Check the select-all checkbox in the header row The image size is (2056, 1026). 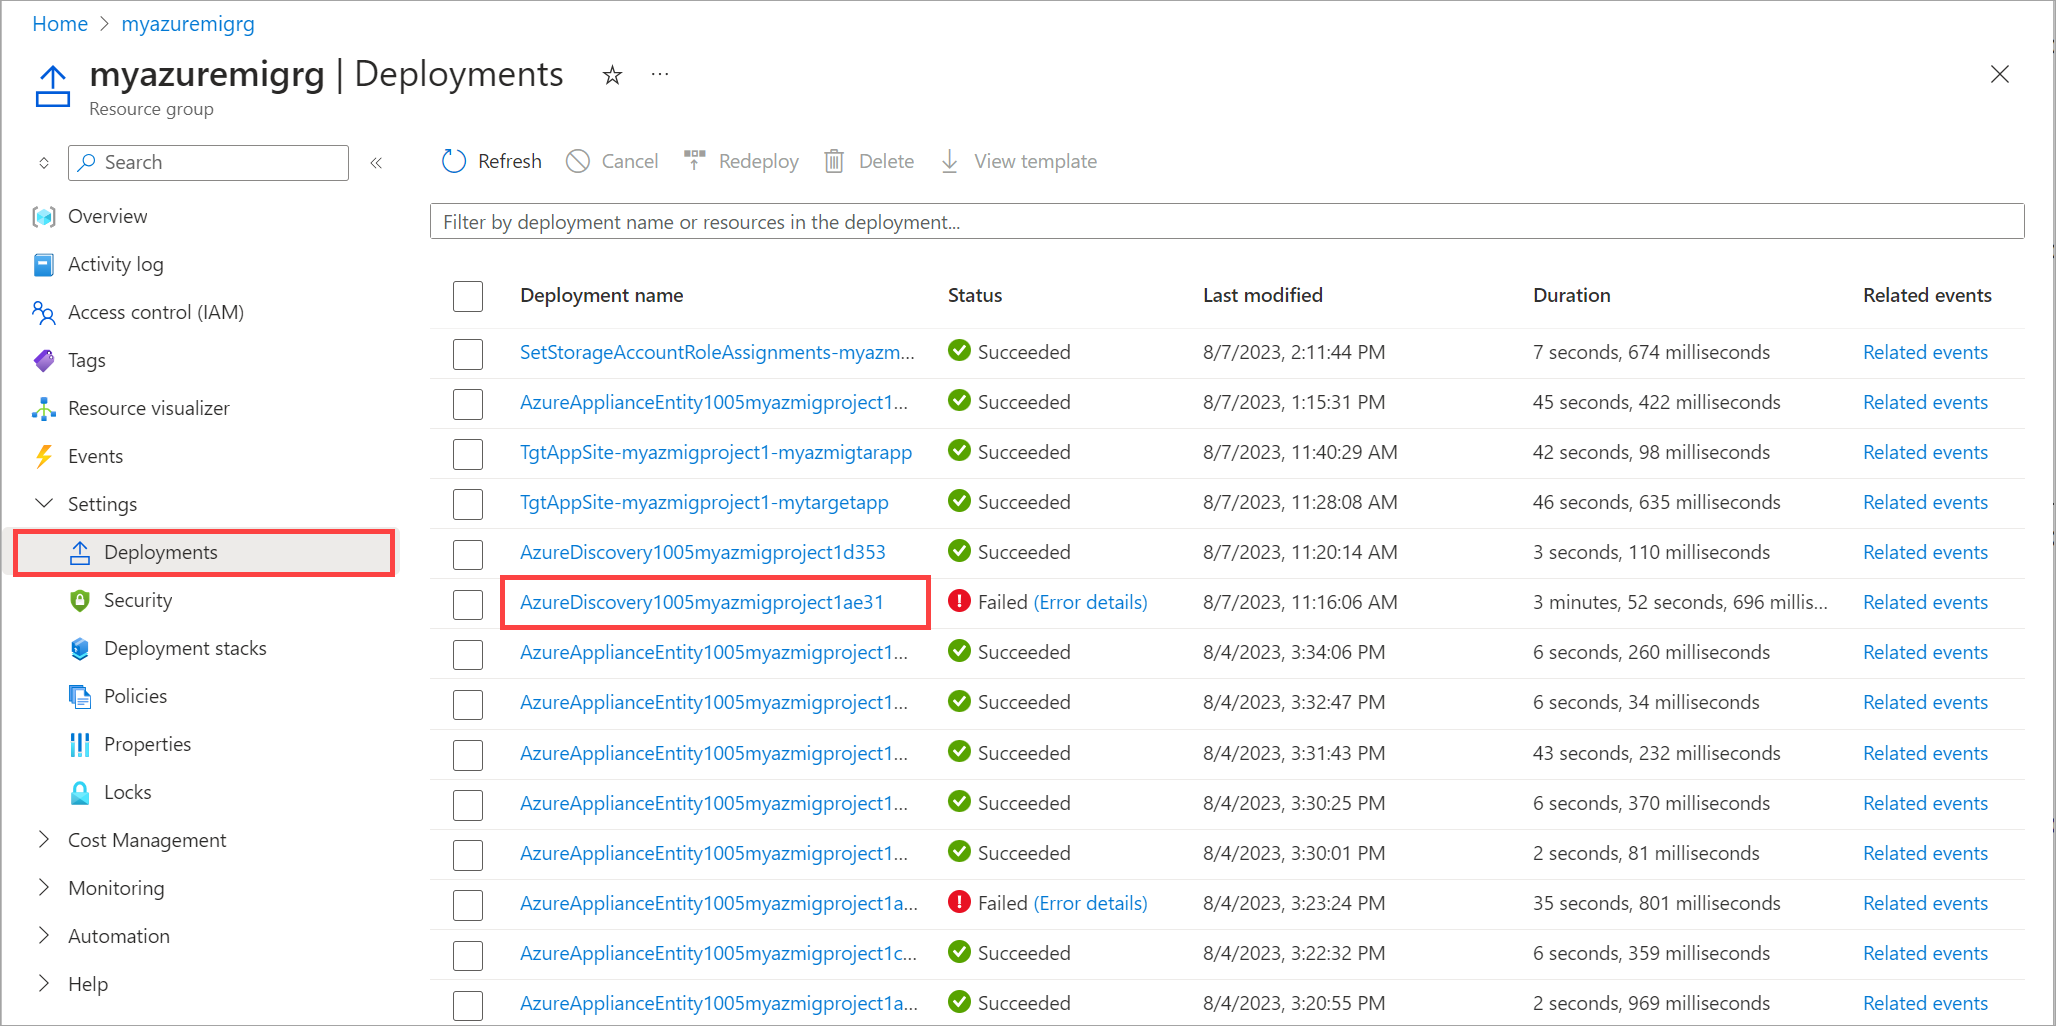467,296
